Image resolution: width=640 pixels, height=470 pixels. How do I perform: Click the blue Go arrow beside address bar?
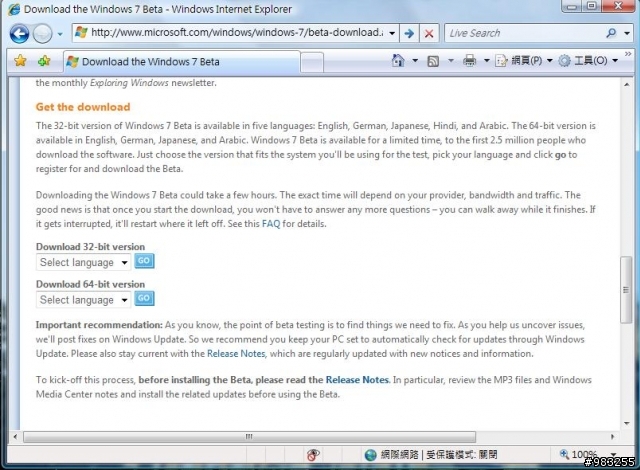(409, 33)
